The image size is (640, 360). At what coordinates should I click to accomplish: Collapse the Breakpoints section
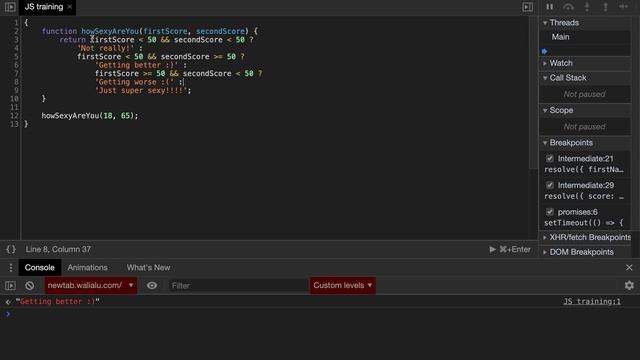pos(585,143)
